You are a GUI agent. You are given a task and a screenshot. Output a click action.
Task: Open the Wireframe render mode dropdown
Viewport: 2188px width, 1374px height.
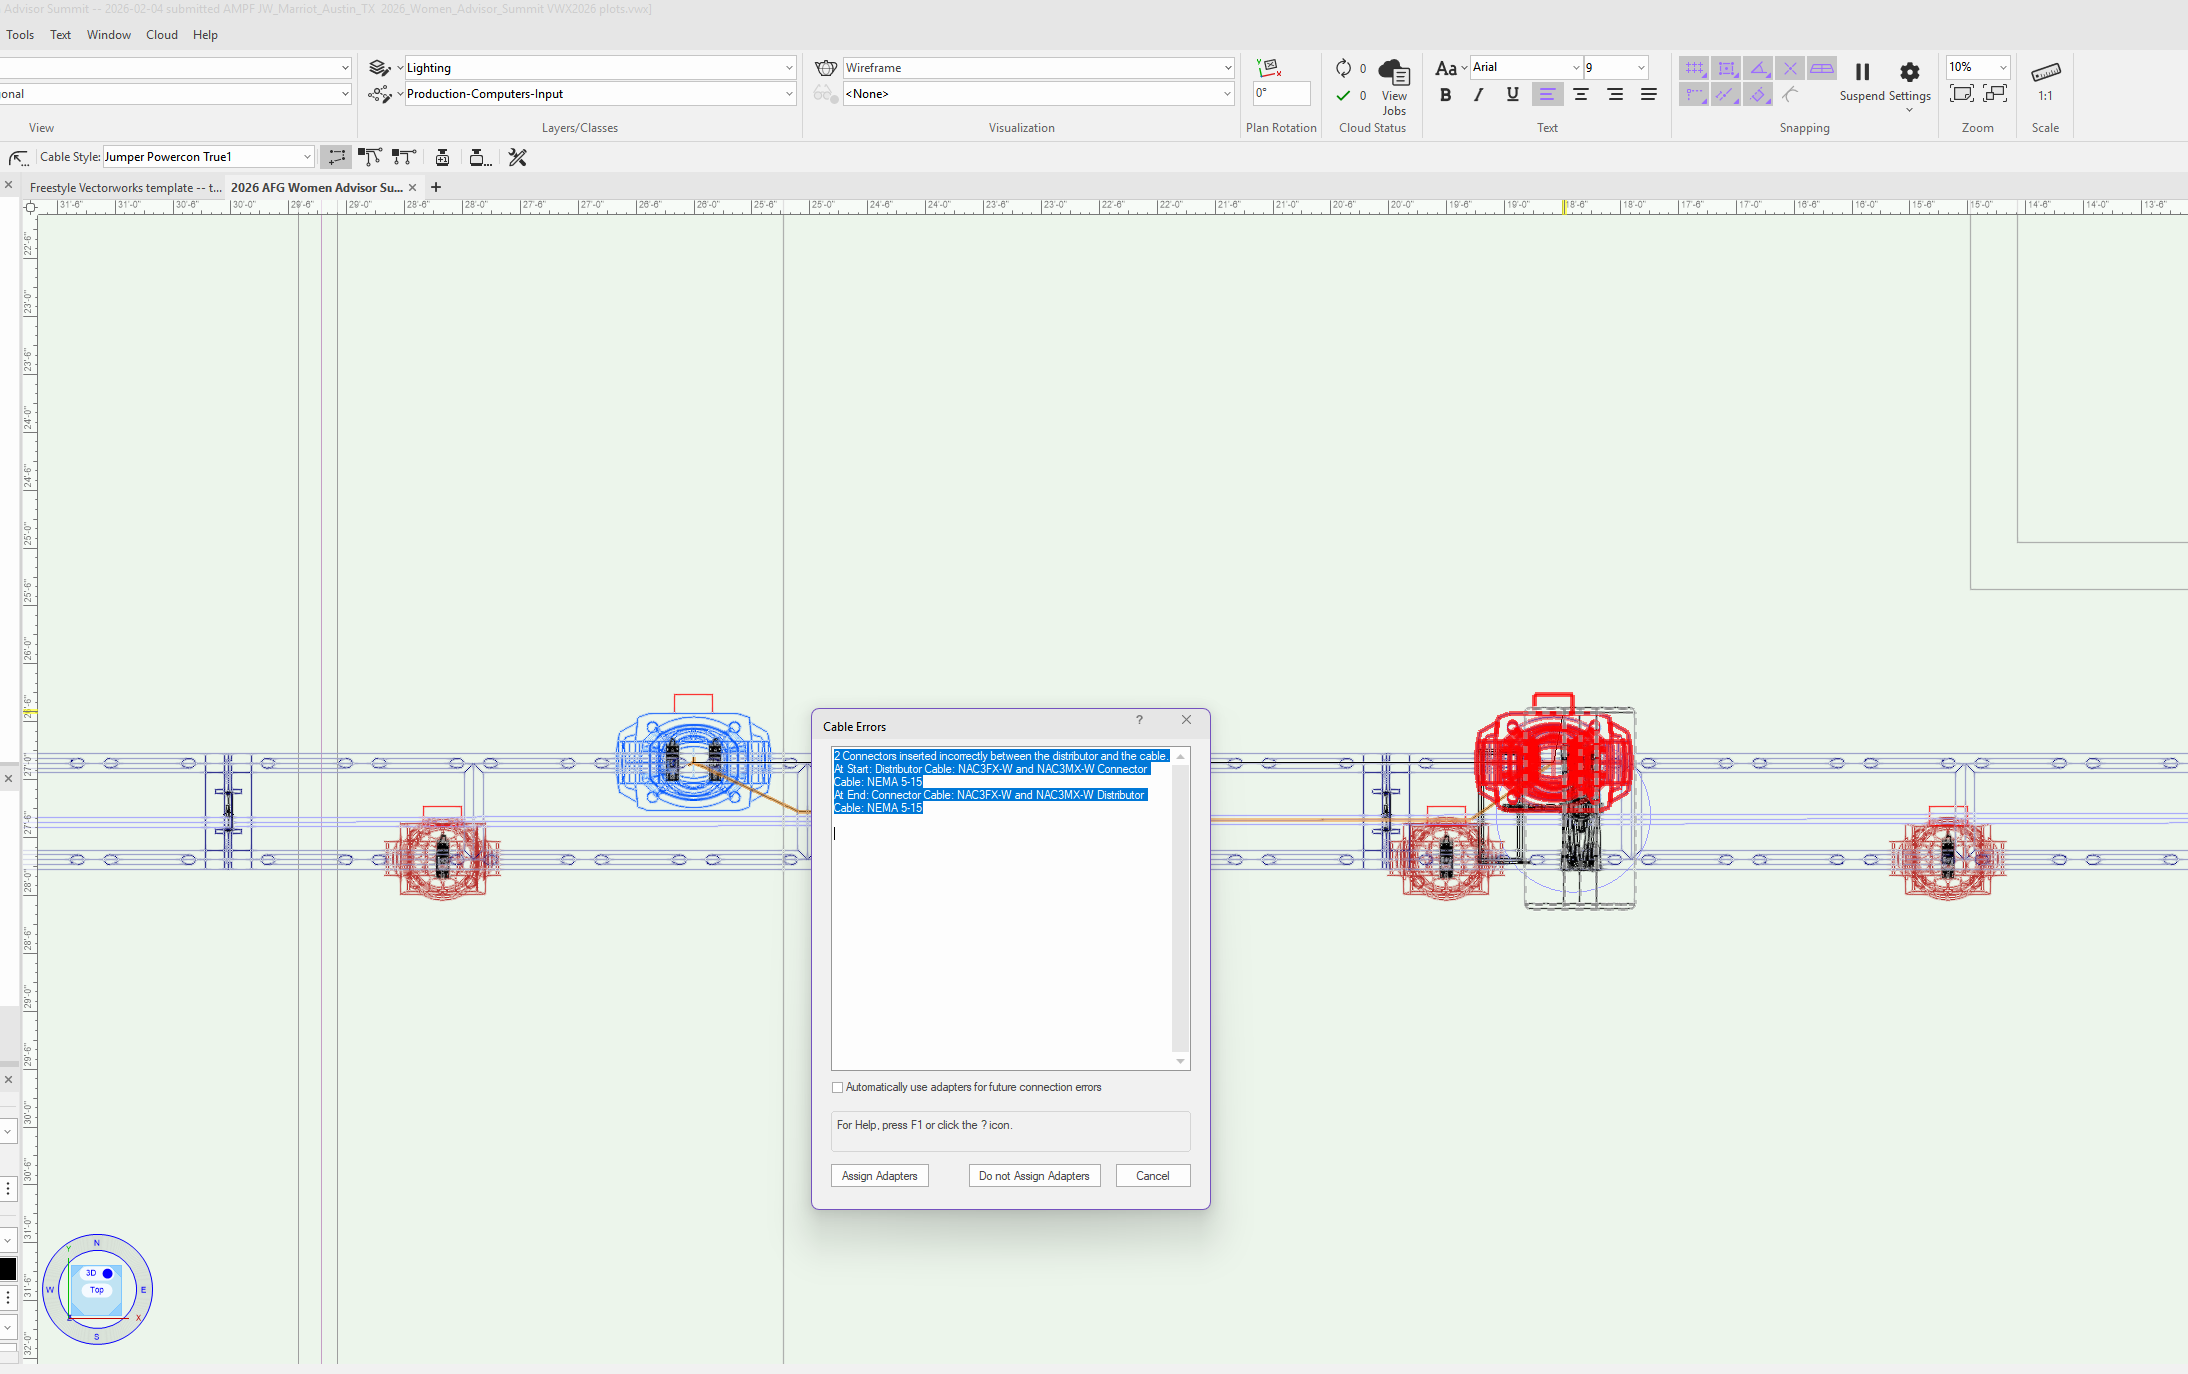(1037, 68)
